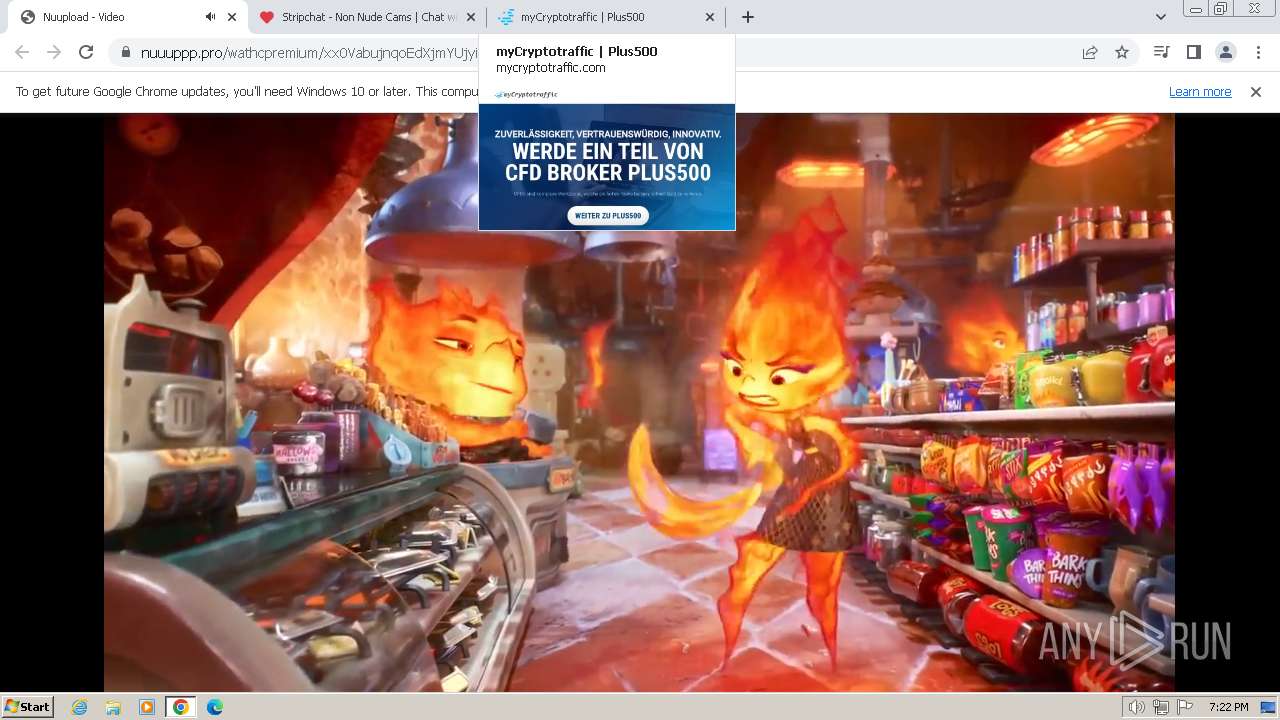1280x720 pixels.
Task: Open the tab search dropdown
Action: click(1160, 17)
